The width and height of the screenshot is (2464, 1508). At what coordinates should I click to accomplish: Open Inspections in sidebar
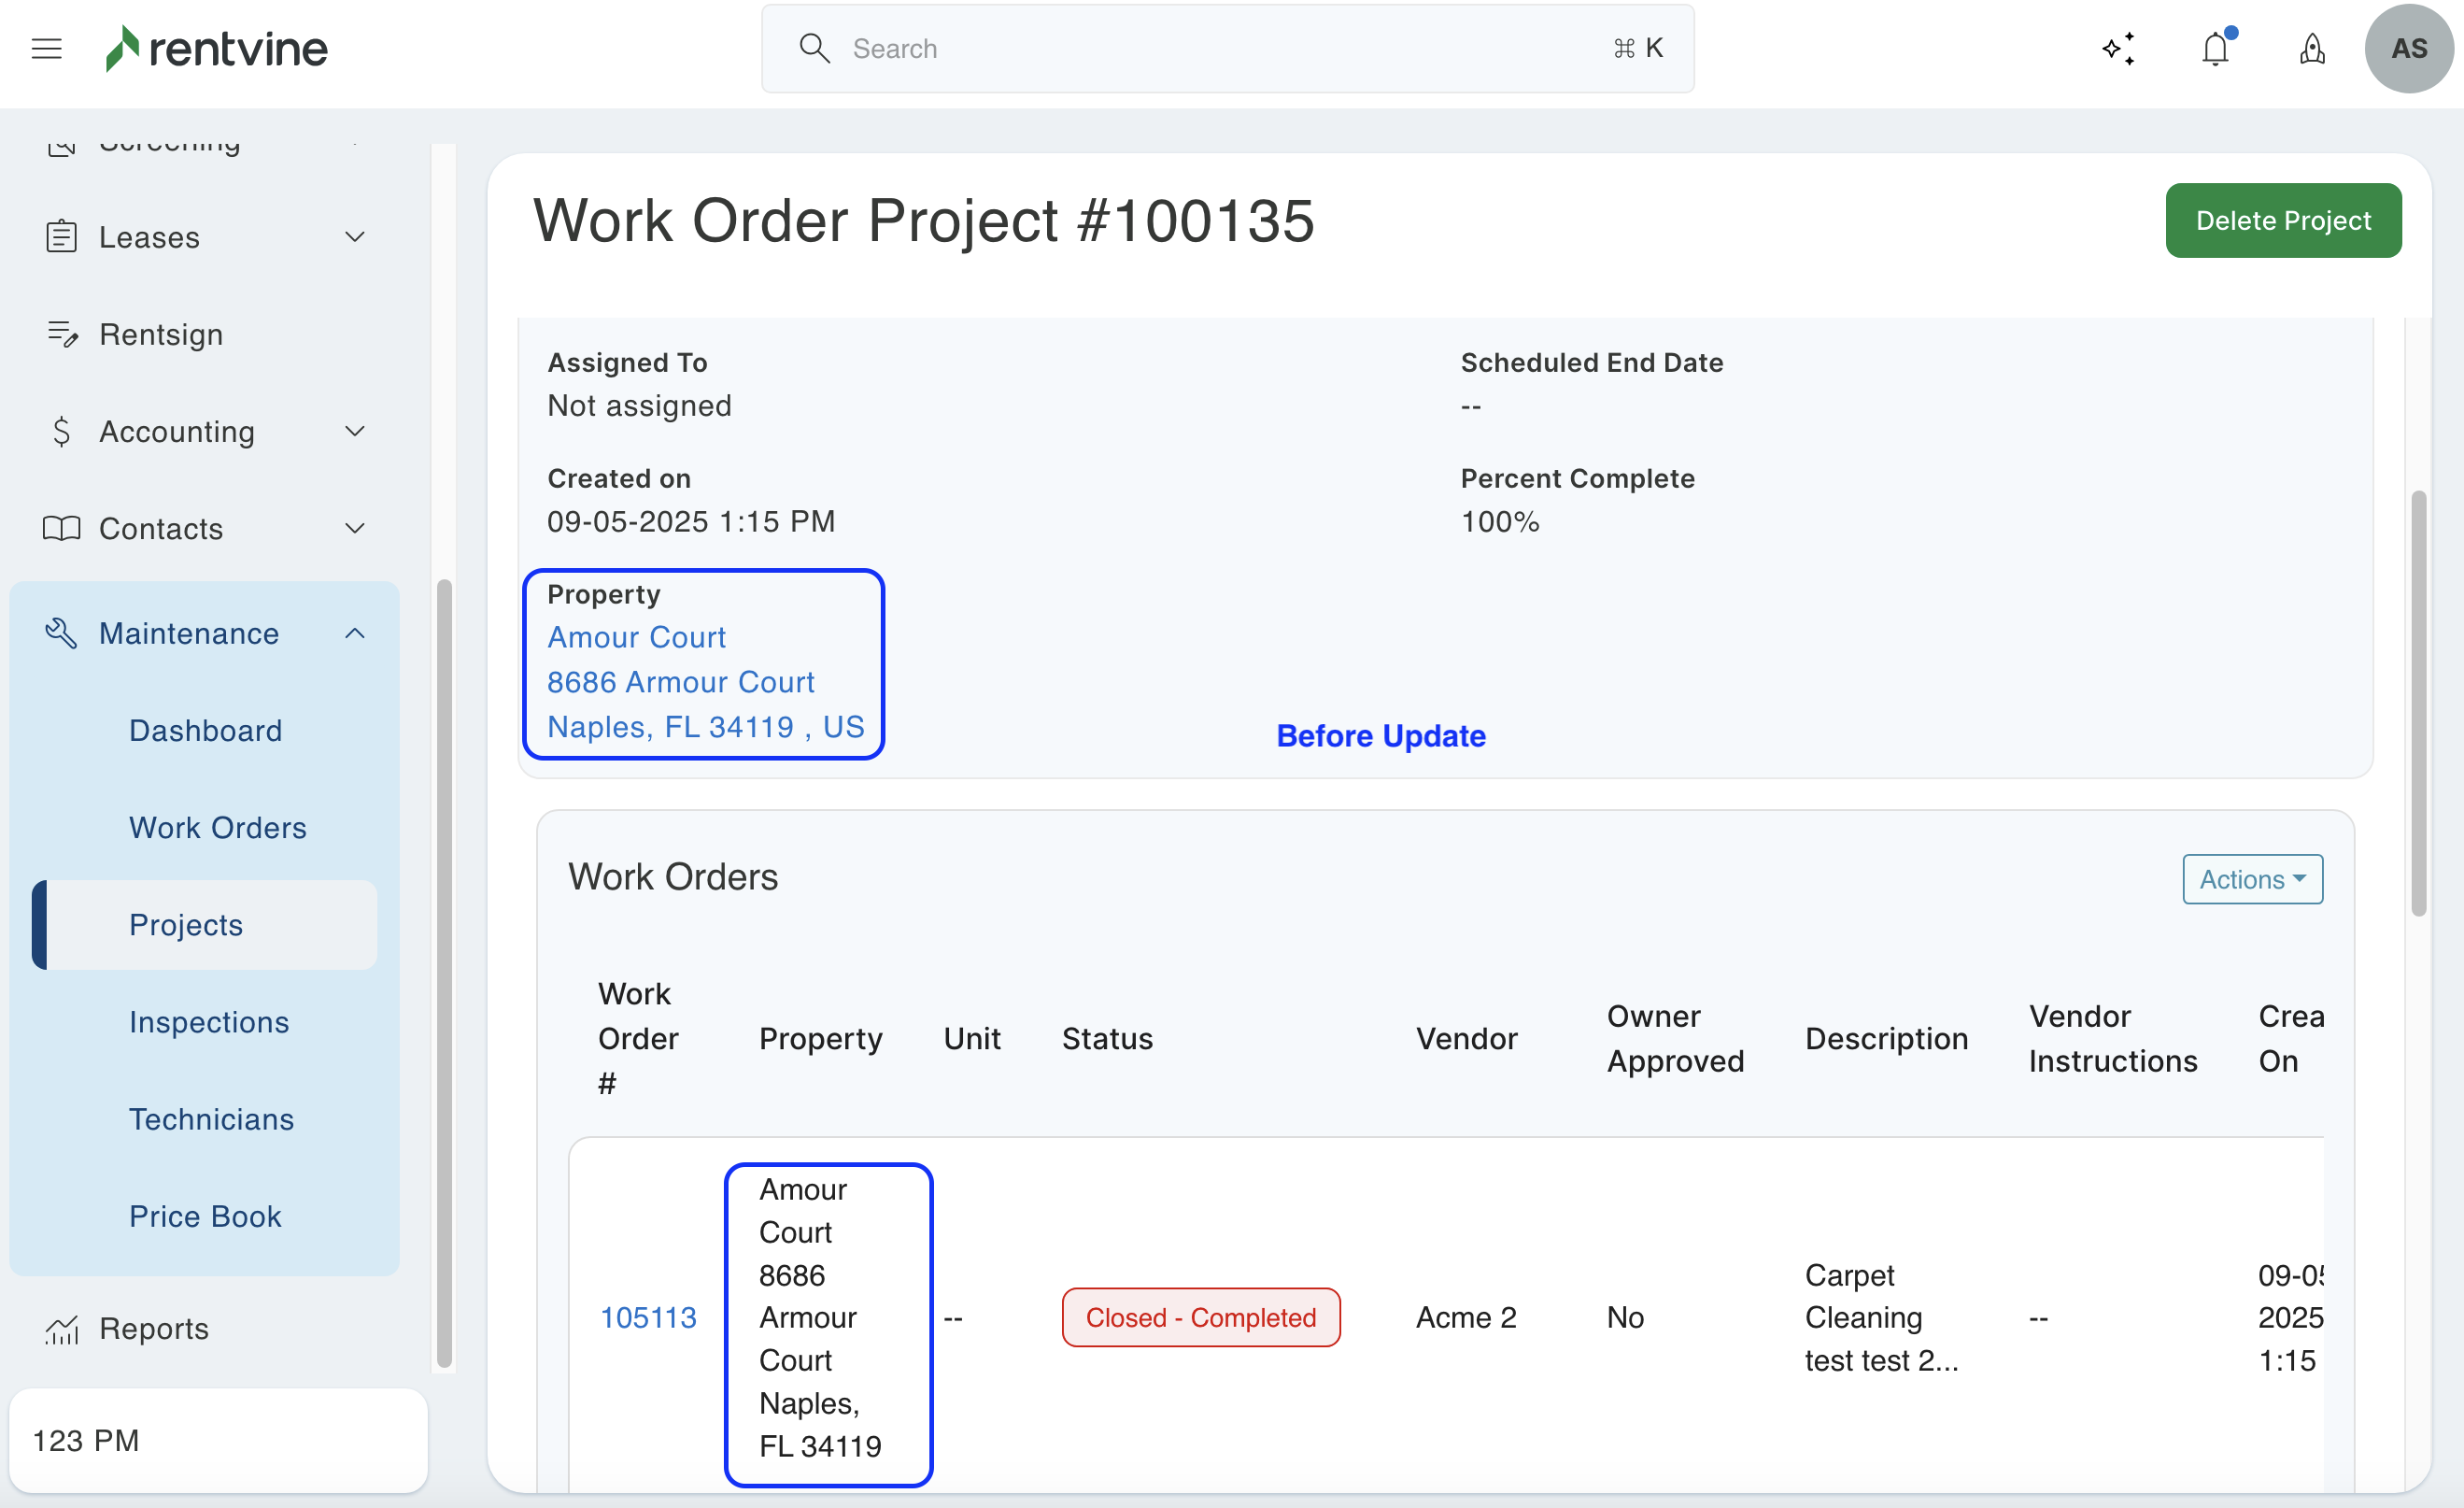tap(208, 1021)
